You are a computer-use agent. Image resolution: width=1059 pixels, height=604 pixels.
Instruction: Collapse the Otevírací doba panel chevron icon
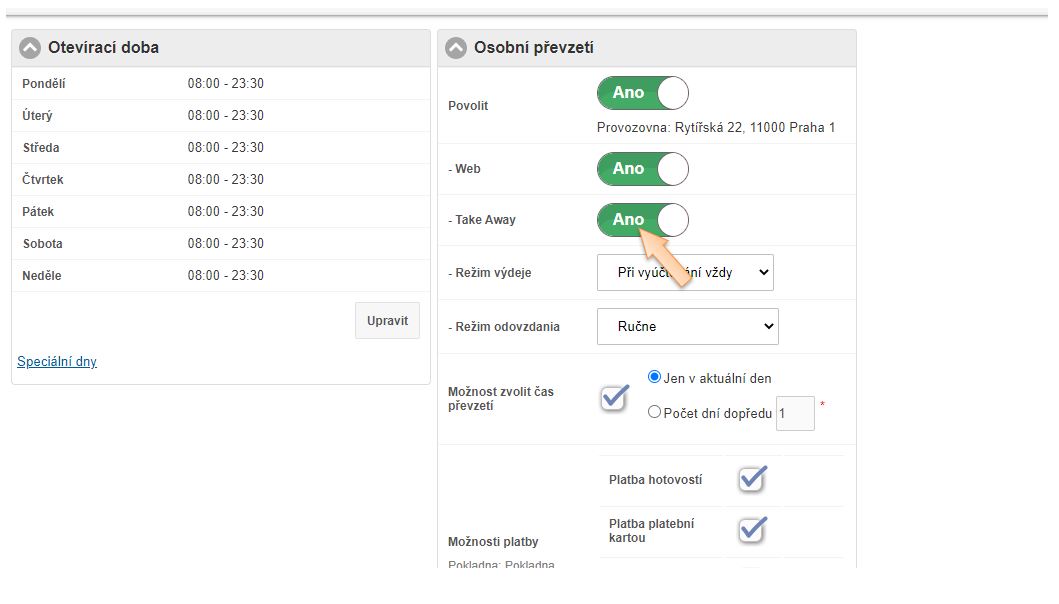[x=30, y=48]
